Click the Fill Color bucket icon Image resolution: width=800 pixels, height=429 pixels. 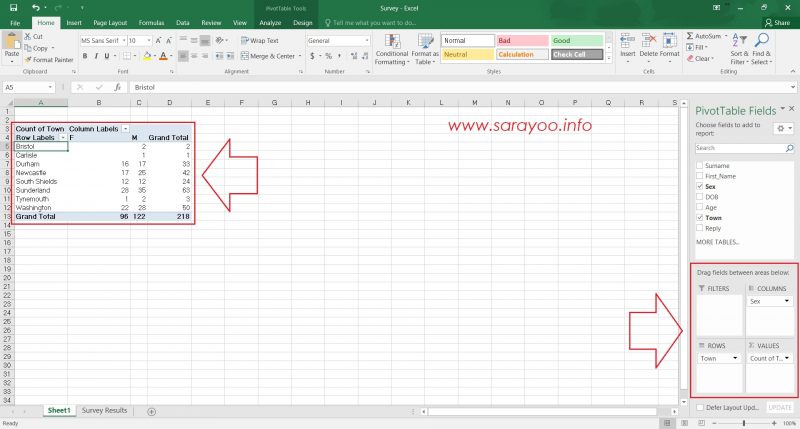coord(147,56)
